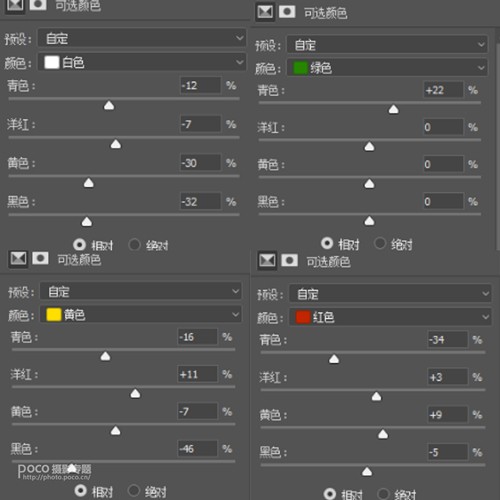Click black slider handle in white panel
Screen dimensions: 500x500
coord(87,221)
